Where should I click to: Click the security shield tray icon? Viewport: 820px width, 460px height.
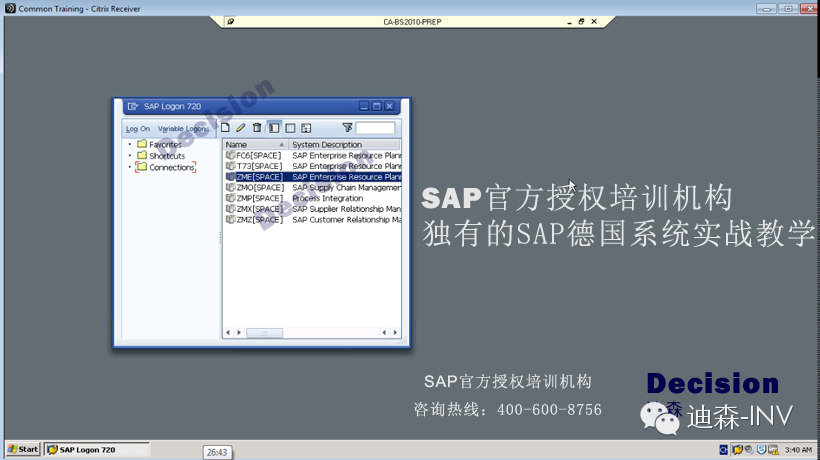pyautogui.click(x=761, y=450)
